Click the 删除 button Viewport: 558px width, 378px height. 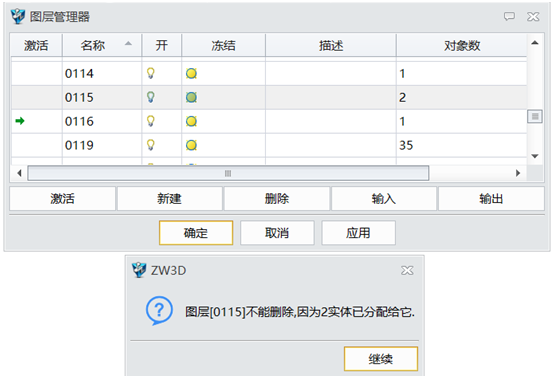pyautogui.click(x=277, y=199)
